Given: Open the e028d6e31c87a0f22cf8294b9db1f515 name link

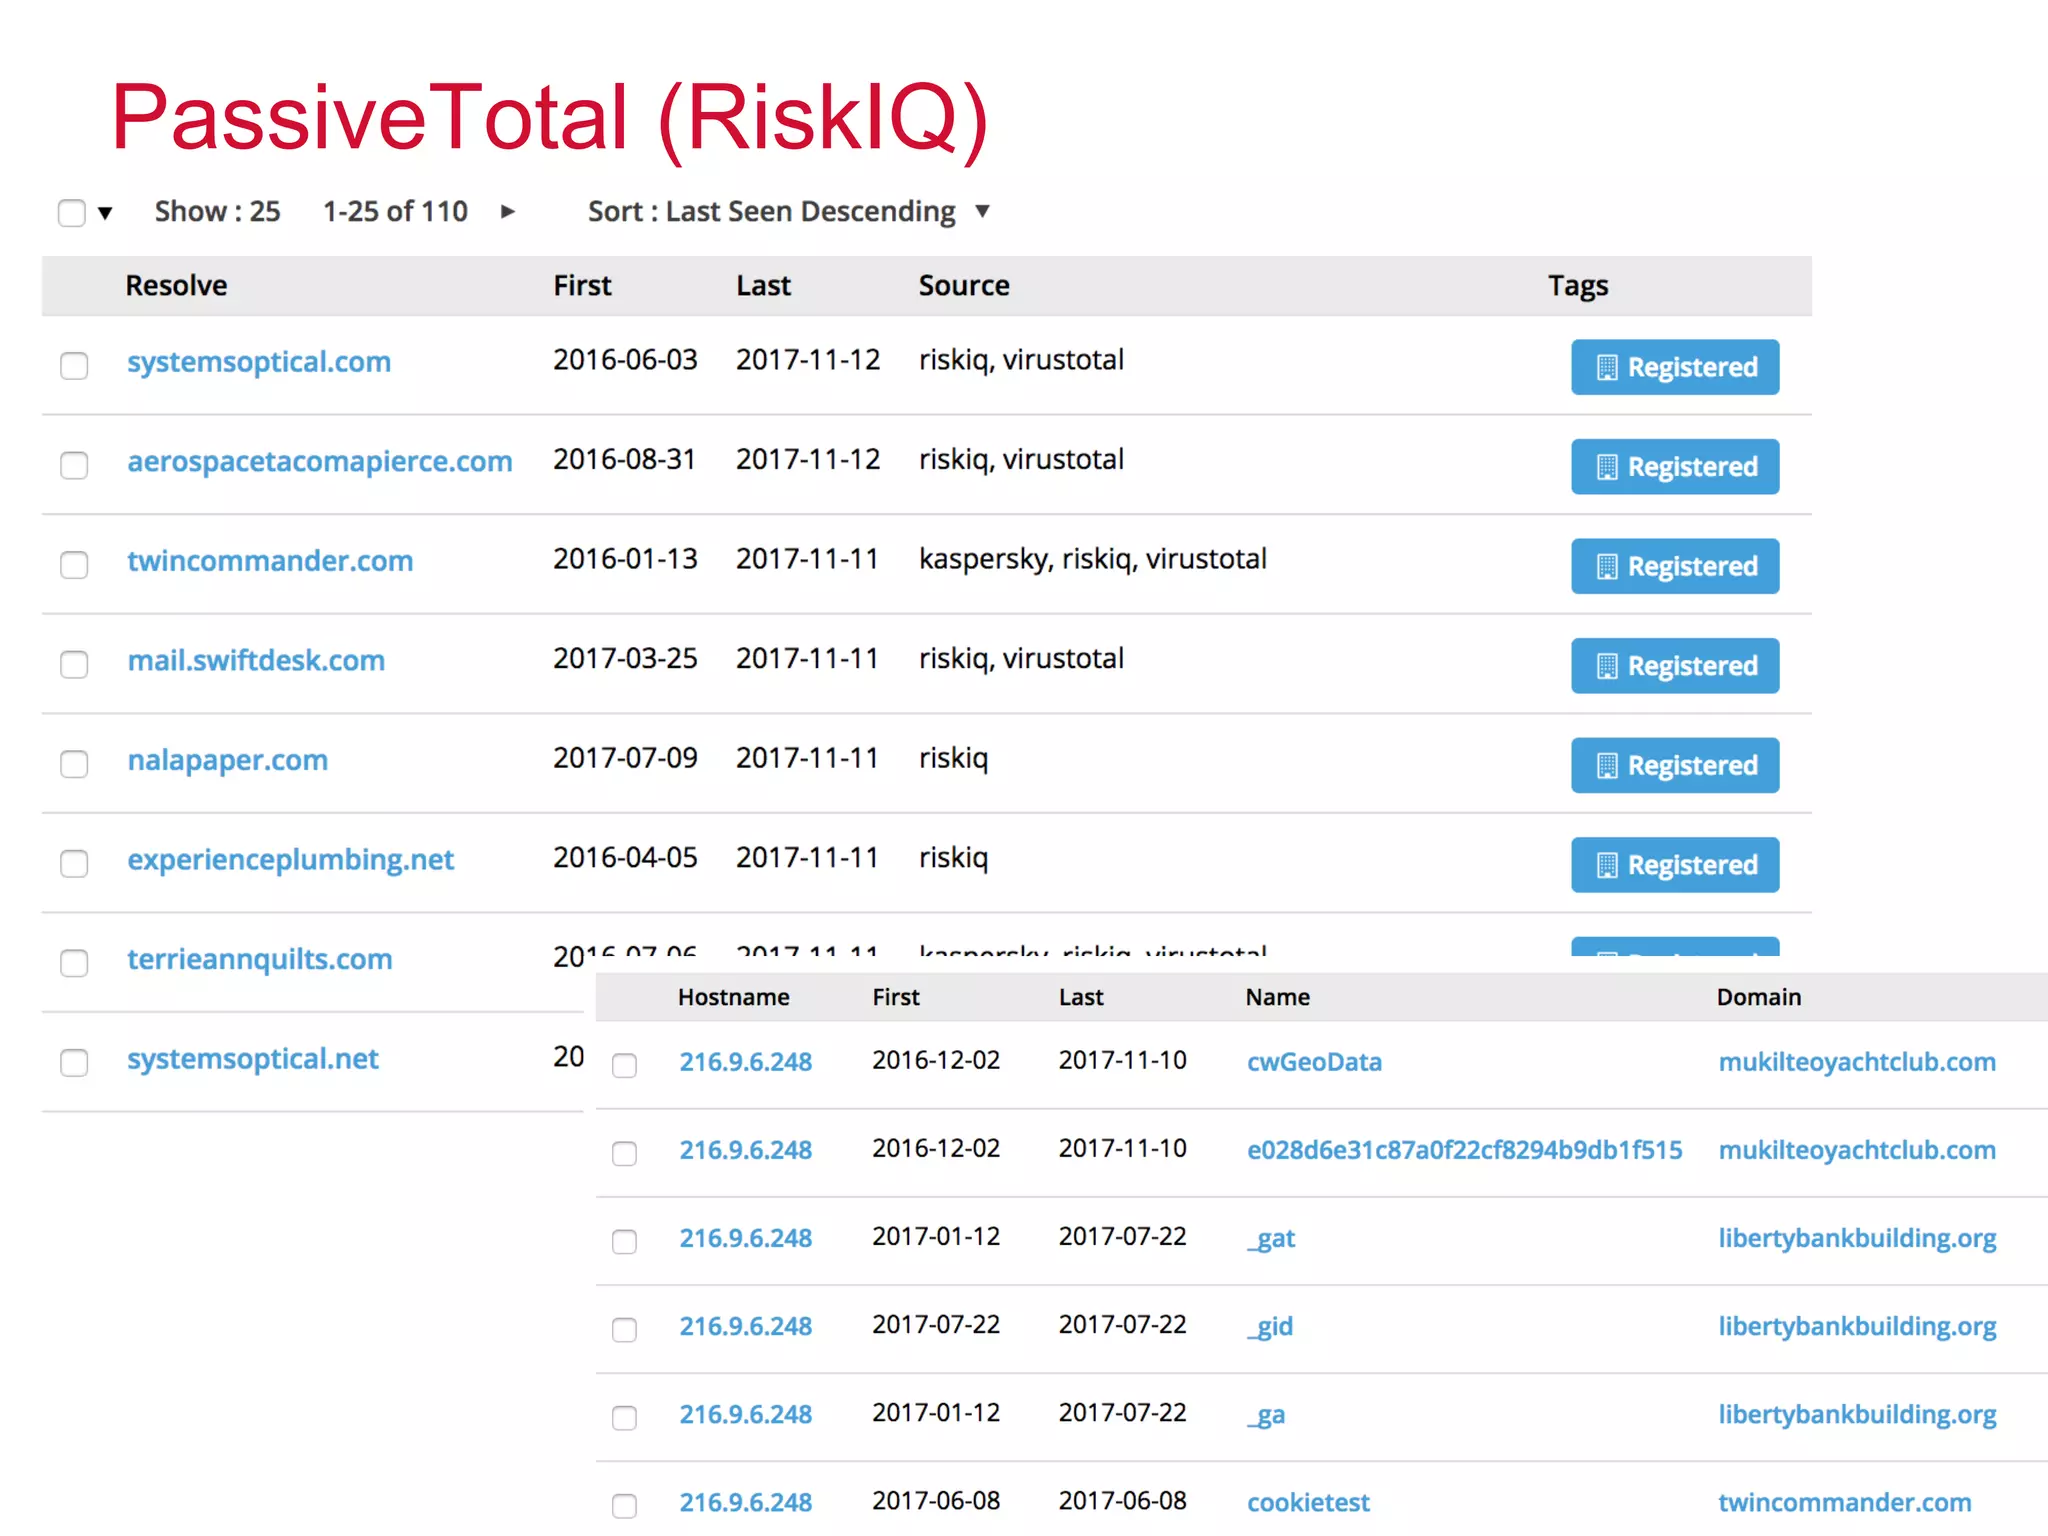Looking at the screenshot, I should (1465, 1150).
